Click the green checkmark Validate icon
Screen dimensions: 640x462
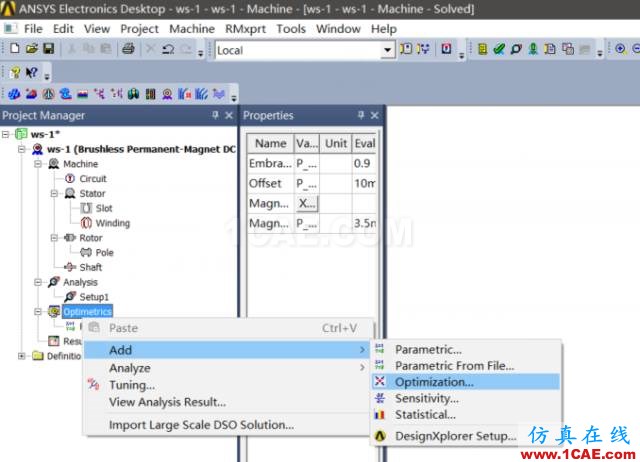(x=499, y=49)
